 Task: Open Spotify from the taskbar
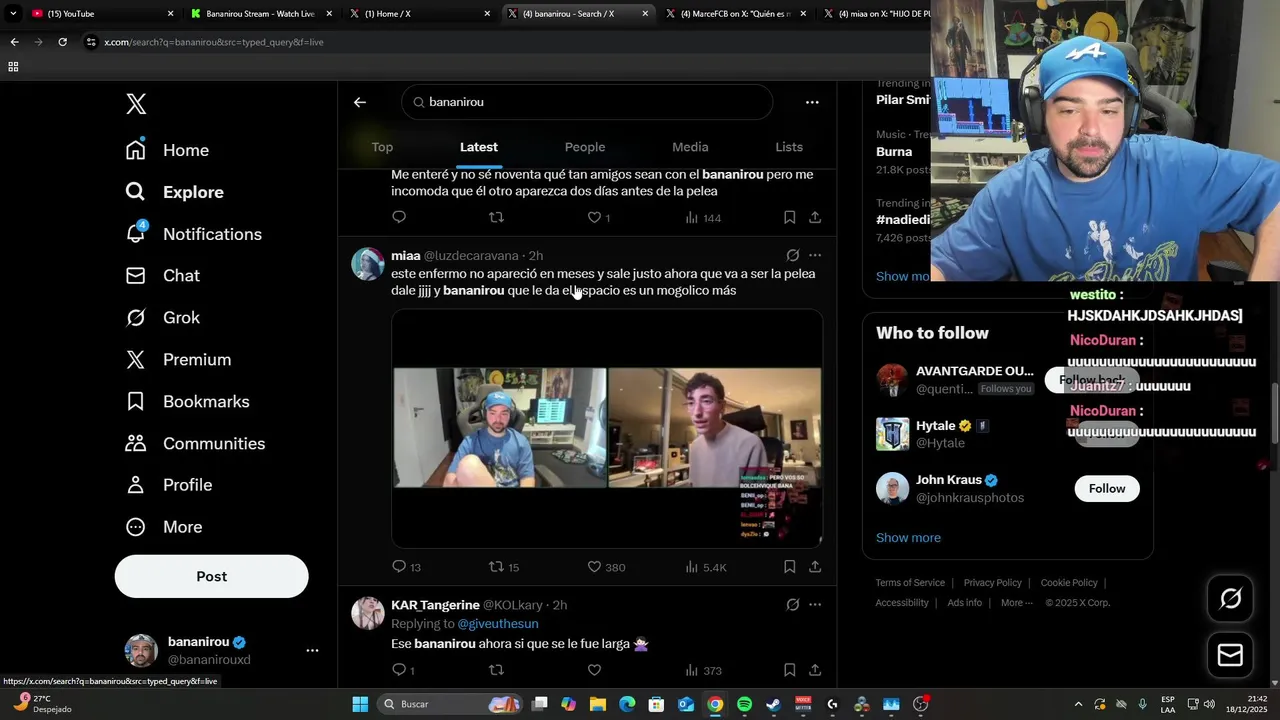coord(744,704)
